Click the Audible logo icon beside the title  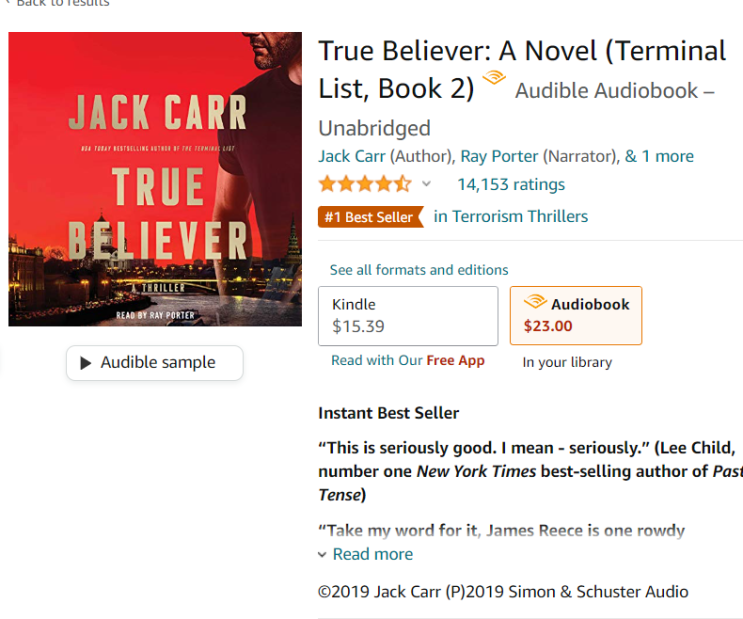click(494, 77)
